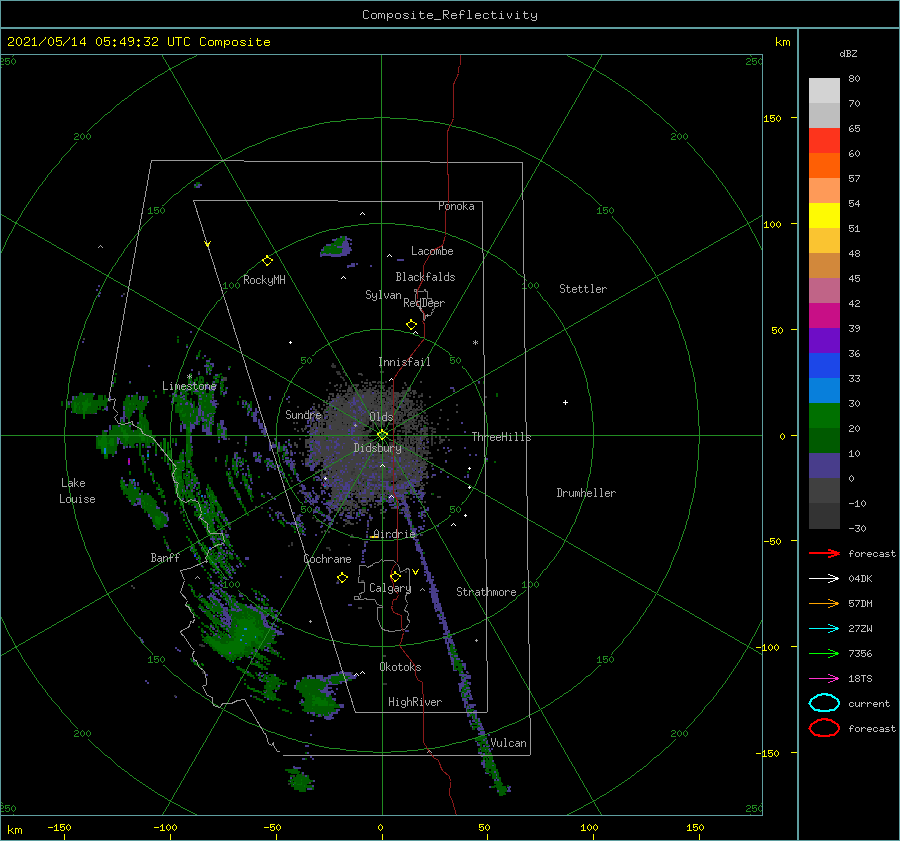Select the Banff label

click(165, 557)
